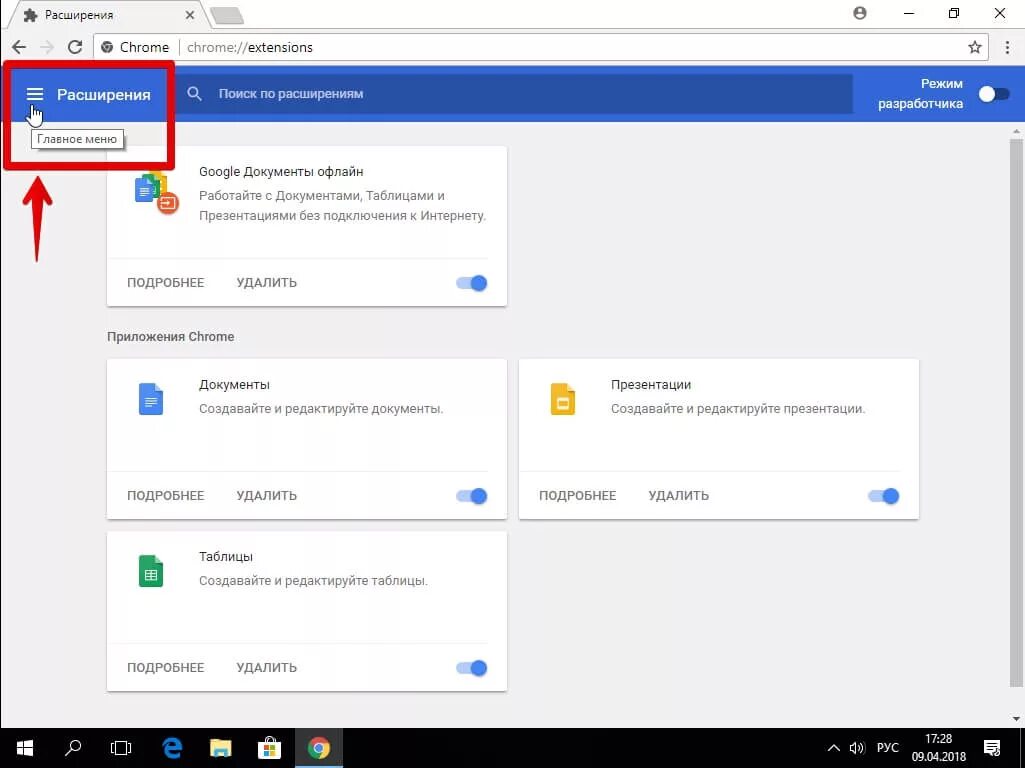
Task: Click the Документы app icon
Action: tap(151, 399)
